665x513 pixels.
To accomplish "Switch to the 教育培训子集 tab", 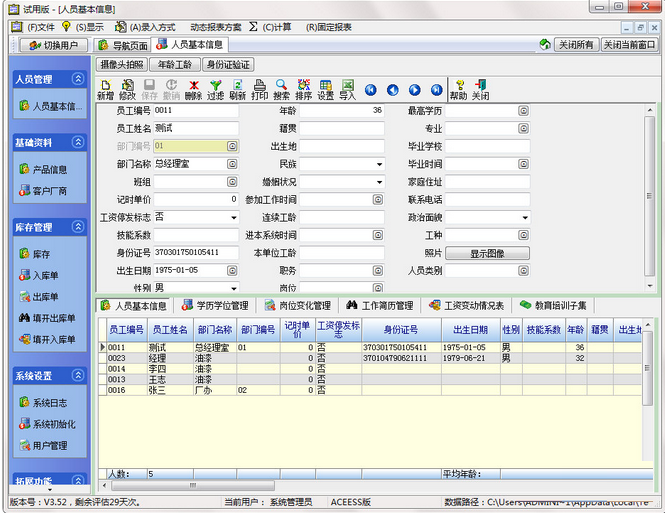I will click(x=553, y=305).
